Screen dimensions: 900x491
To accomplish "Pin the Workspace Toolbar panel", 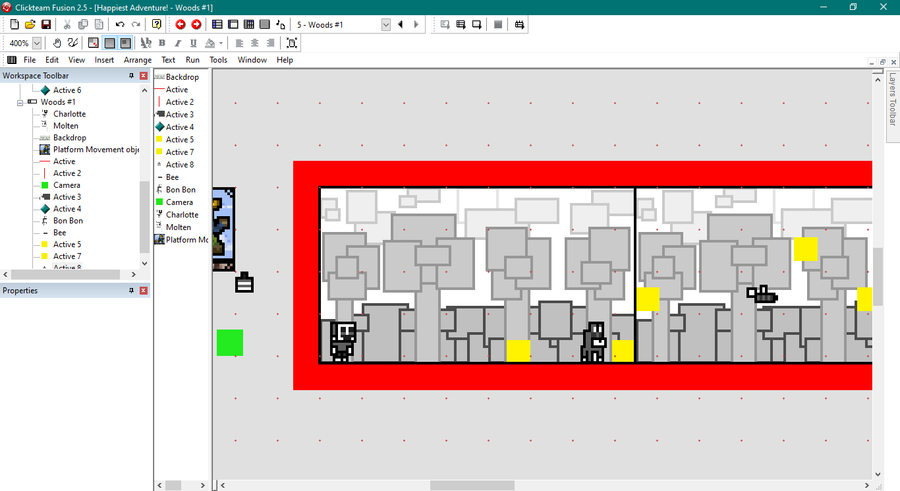I will click(x=131, y=76).
